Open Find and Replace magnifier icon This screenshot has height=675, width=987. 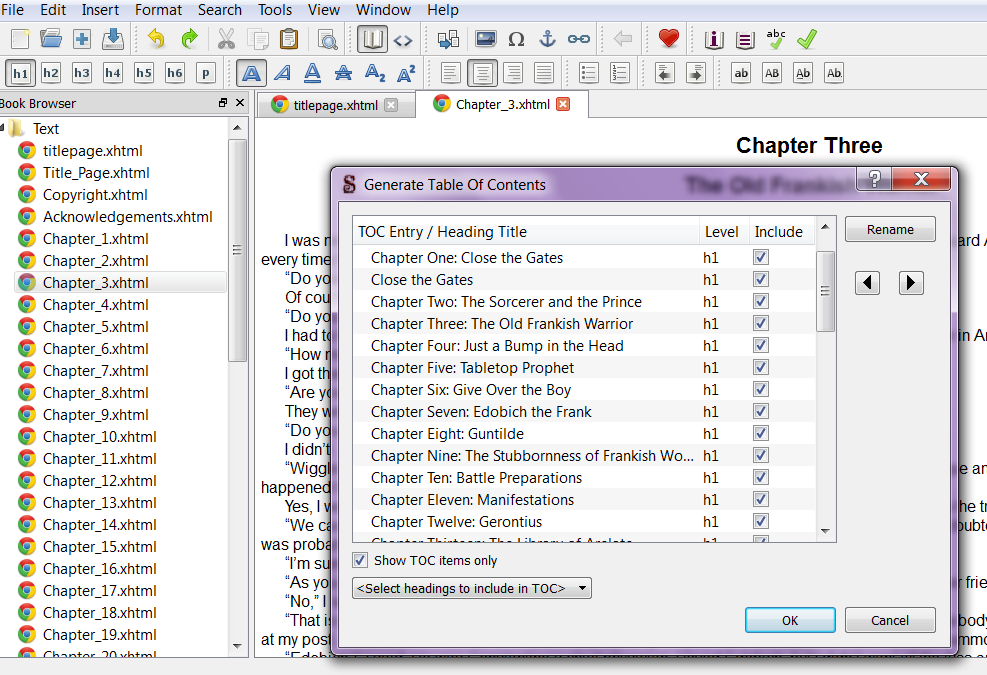[x=327, y=40]
